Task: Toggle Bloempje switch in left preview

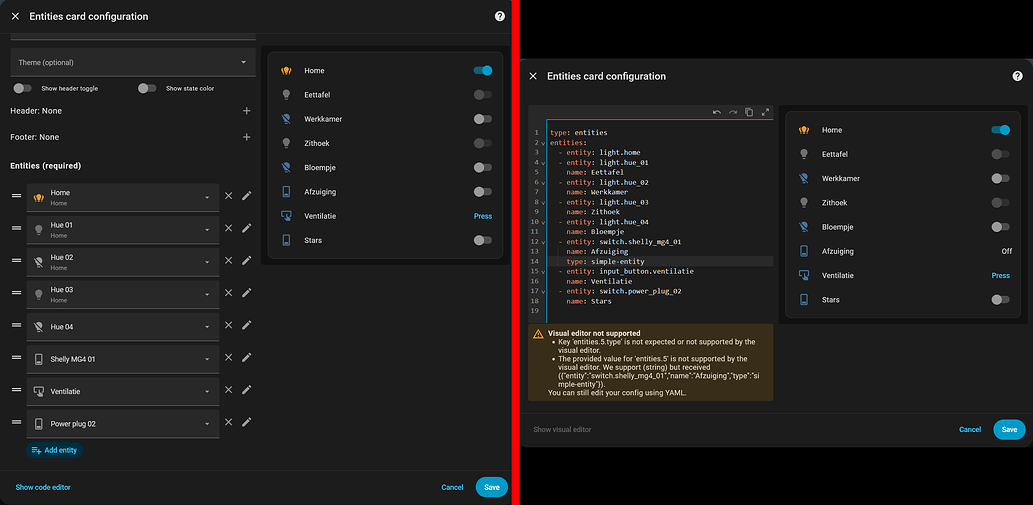Action: pyautogui.click(x=483, y=167)
